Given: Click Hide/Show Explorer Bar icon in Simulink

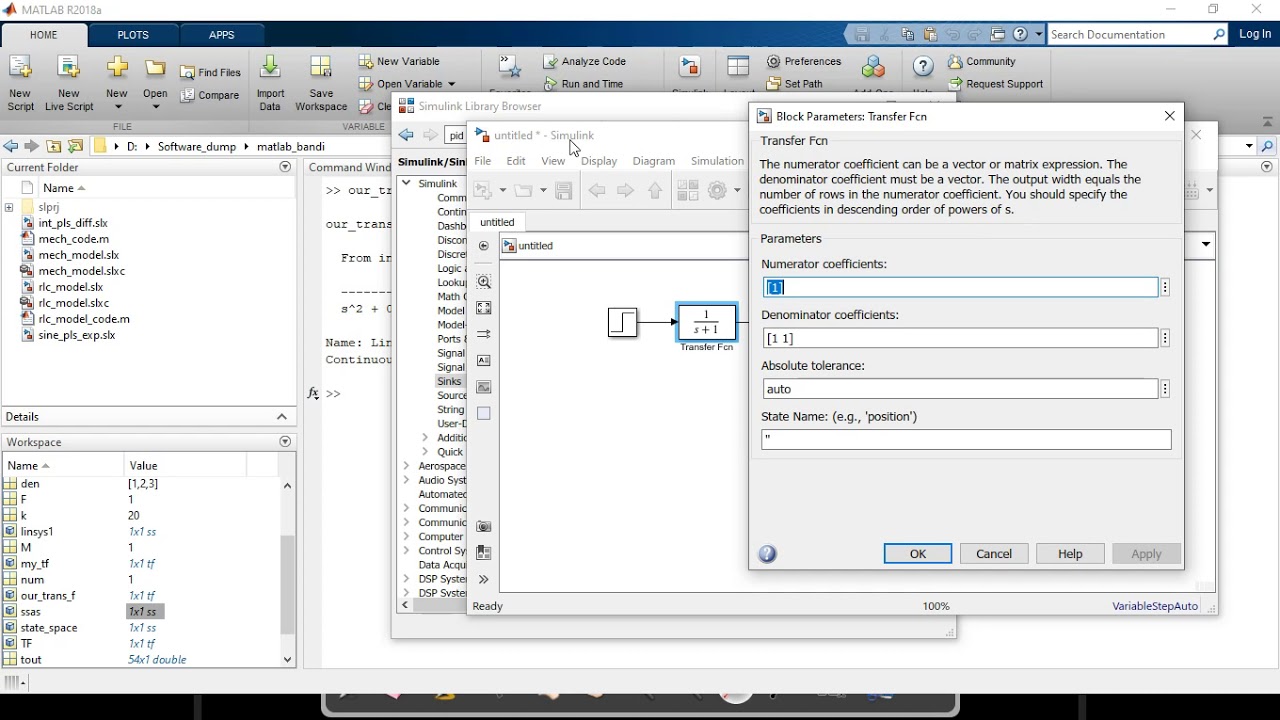Looking at the screenshot, I should [484, 246].
